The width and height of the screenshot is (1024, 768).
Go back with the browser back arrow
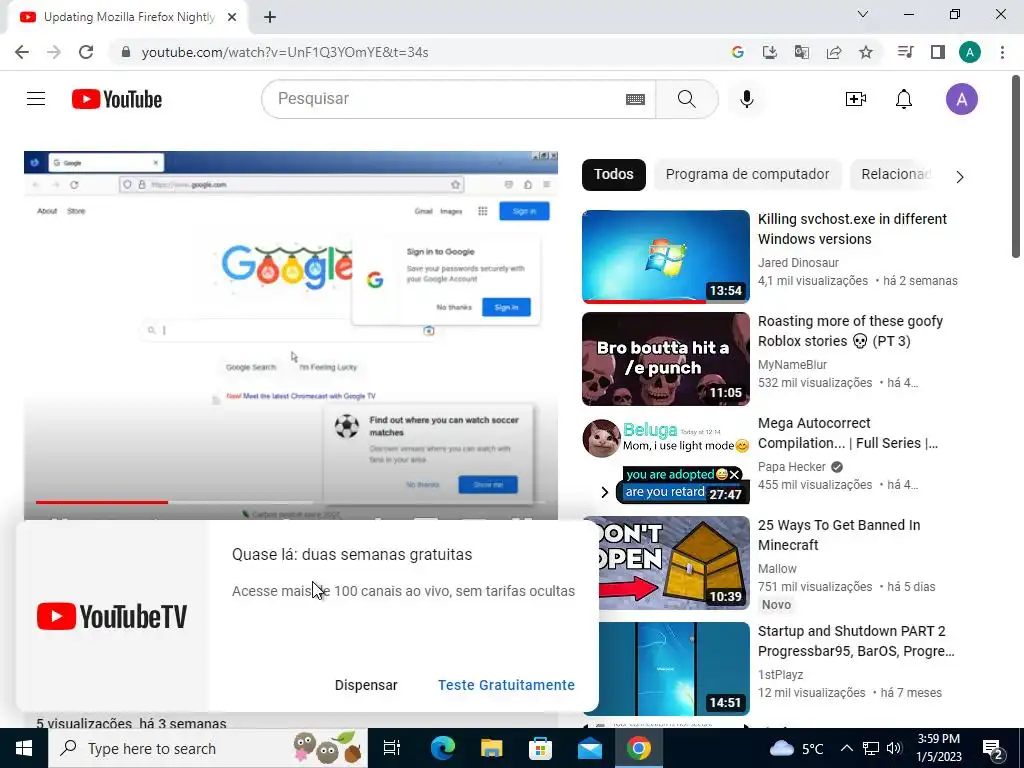pos(22,52)
